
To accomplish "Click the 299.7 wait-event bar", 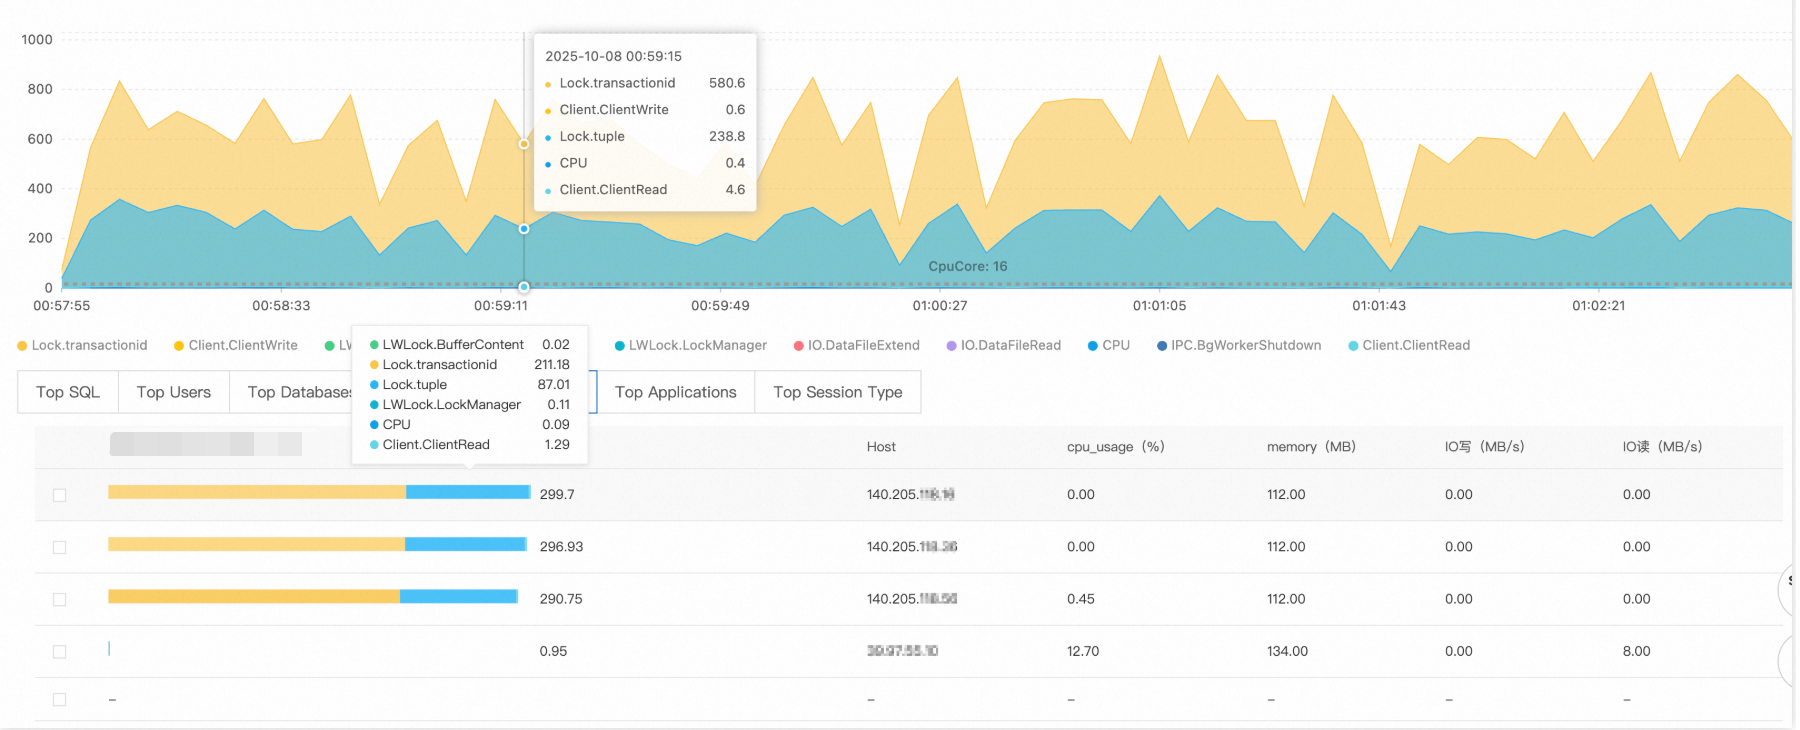I will tap(319, 492).
